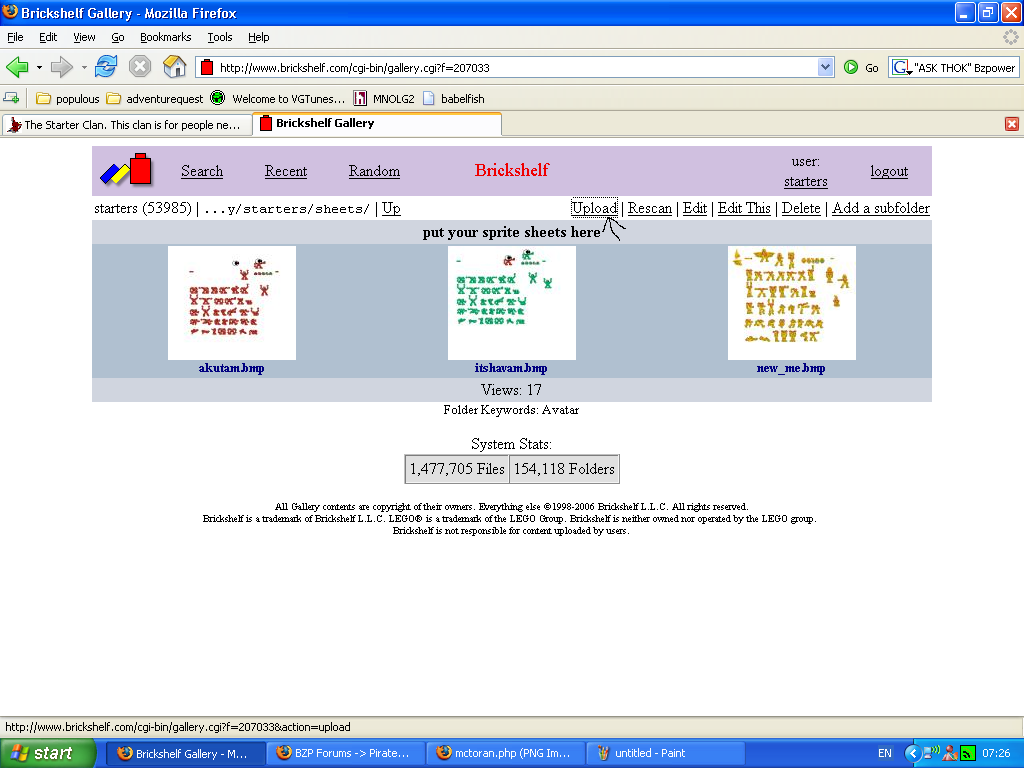Image resolution: width=1024 pixels, height=768 pixels.
Task: Open the akutam.bmp red sprite thumbnail
Action: coord(232,303)
